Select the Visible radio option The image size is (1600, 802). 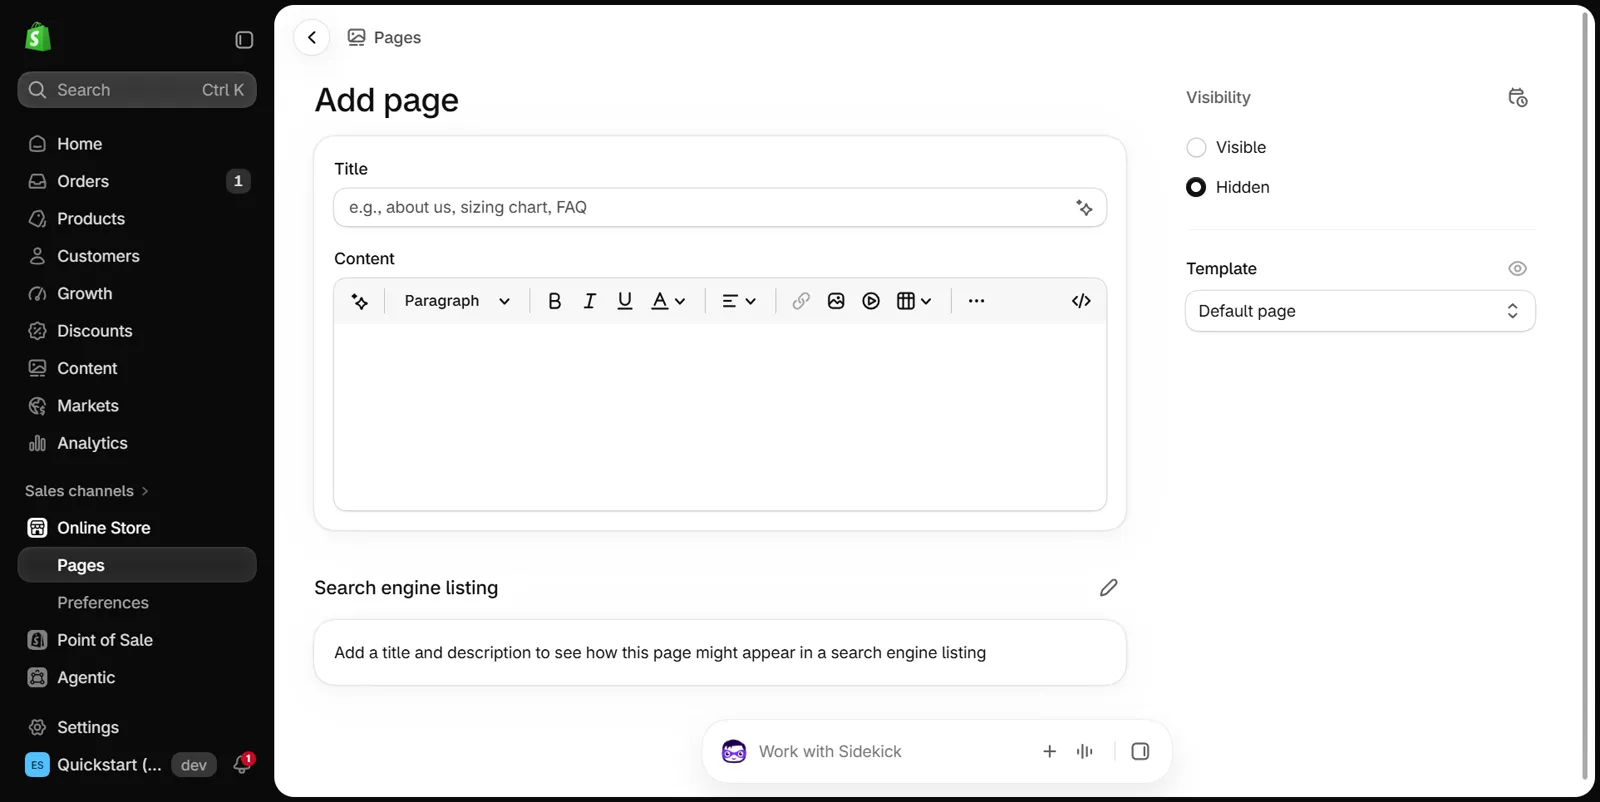(x=1196, y=148)
